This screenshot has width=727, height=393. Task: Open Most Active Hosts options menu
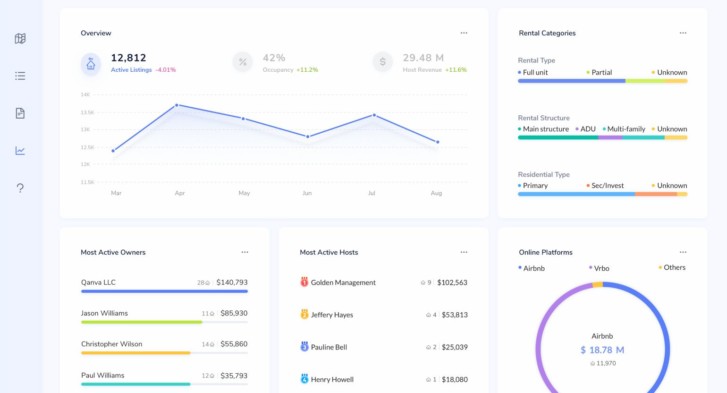tap(464, 252)
